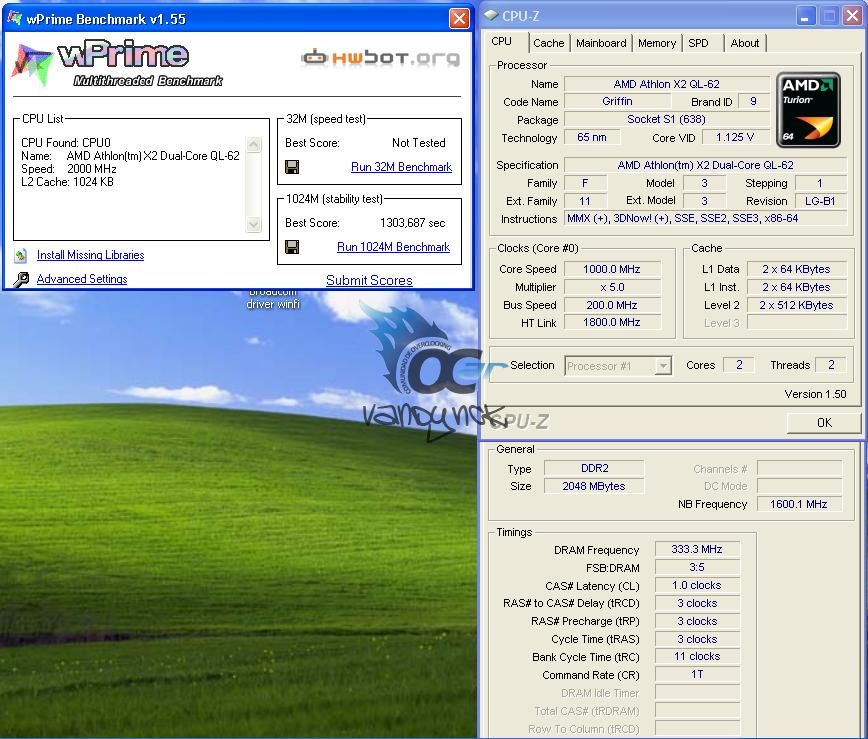Click the Technology value 65 nm
Image resolution: width=868 pixels, height=739 pixels.
[x=592, y=137]
